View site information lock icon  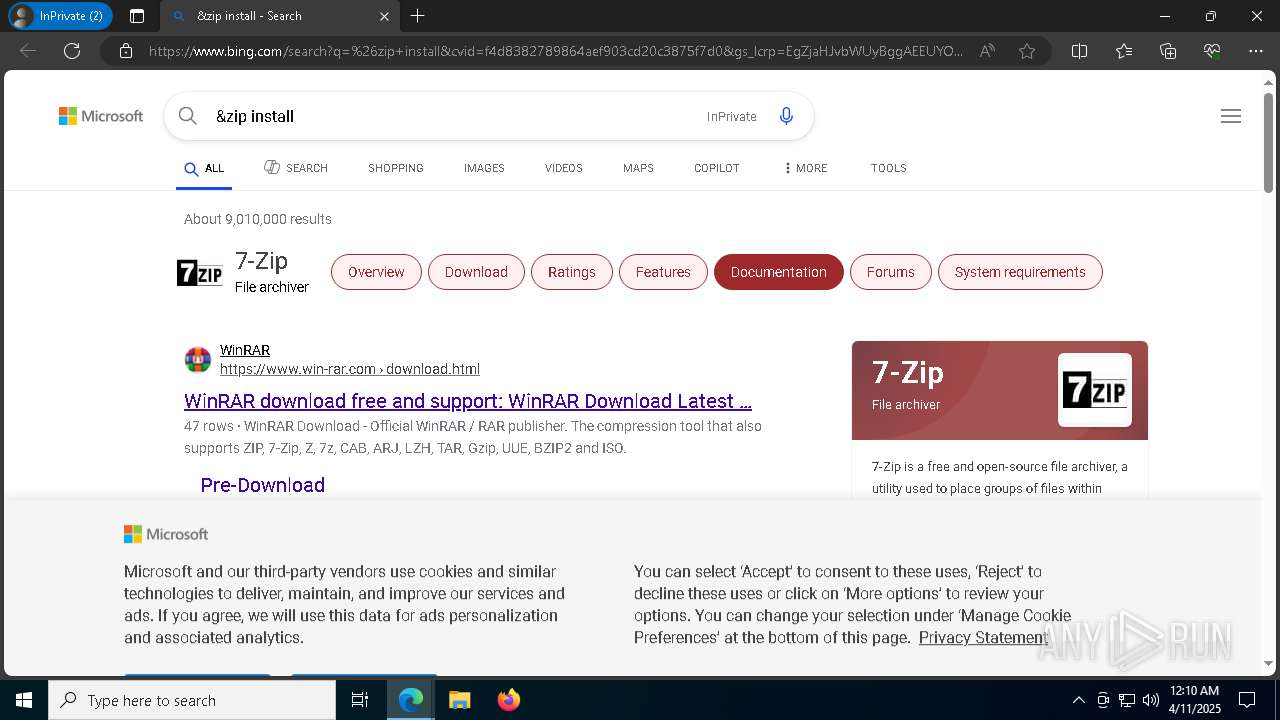point(125,51)
